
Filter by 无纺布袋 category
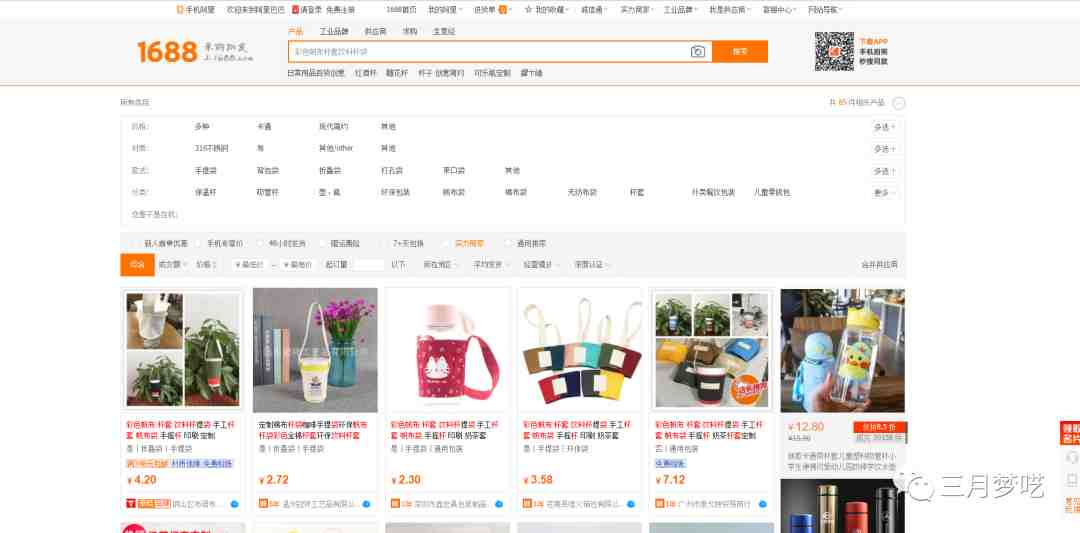(582, 193)
